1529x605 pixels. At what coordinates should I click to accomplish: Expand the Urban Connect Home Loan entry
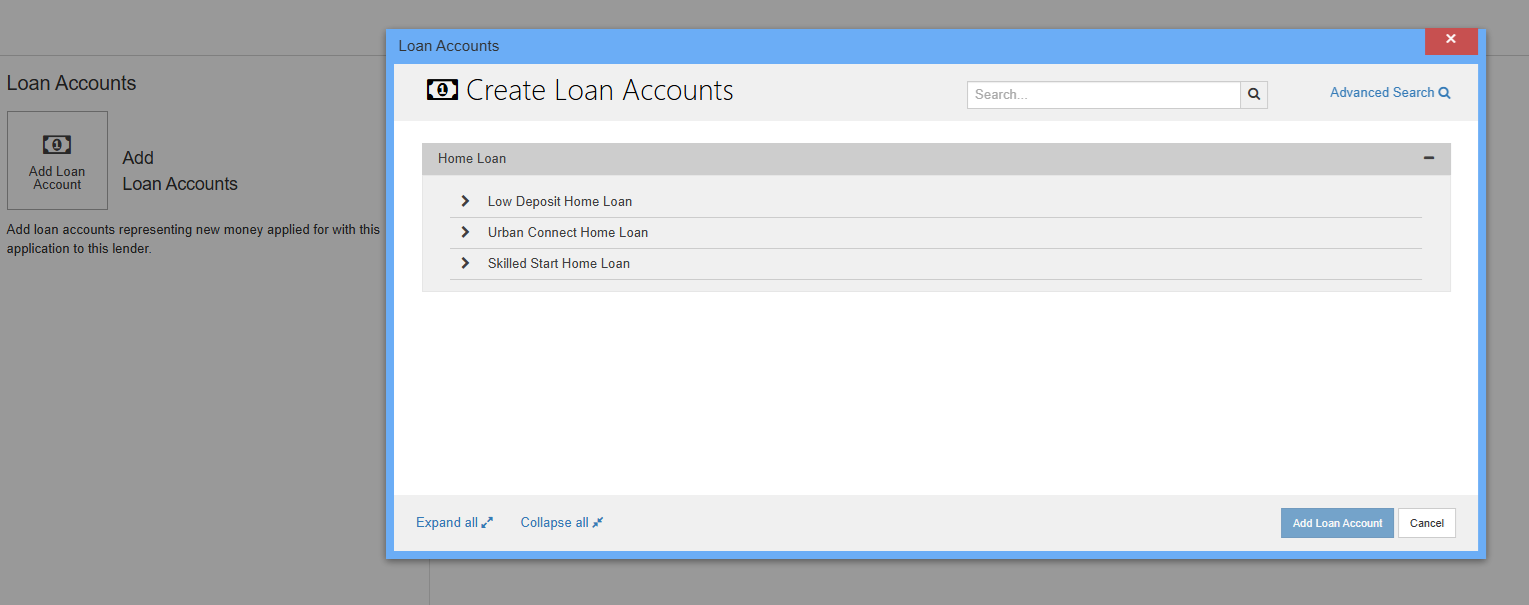coord(463,232)
